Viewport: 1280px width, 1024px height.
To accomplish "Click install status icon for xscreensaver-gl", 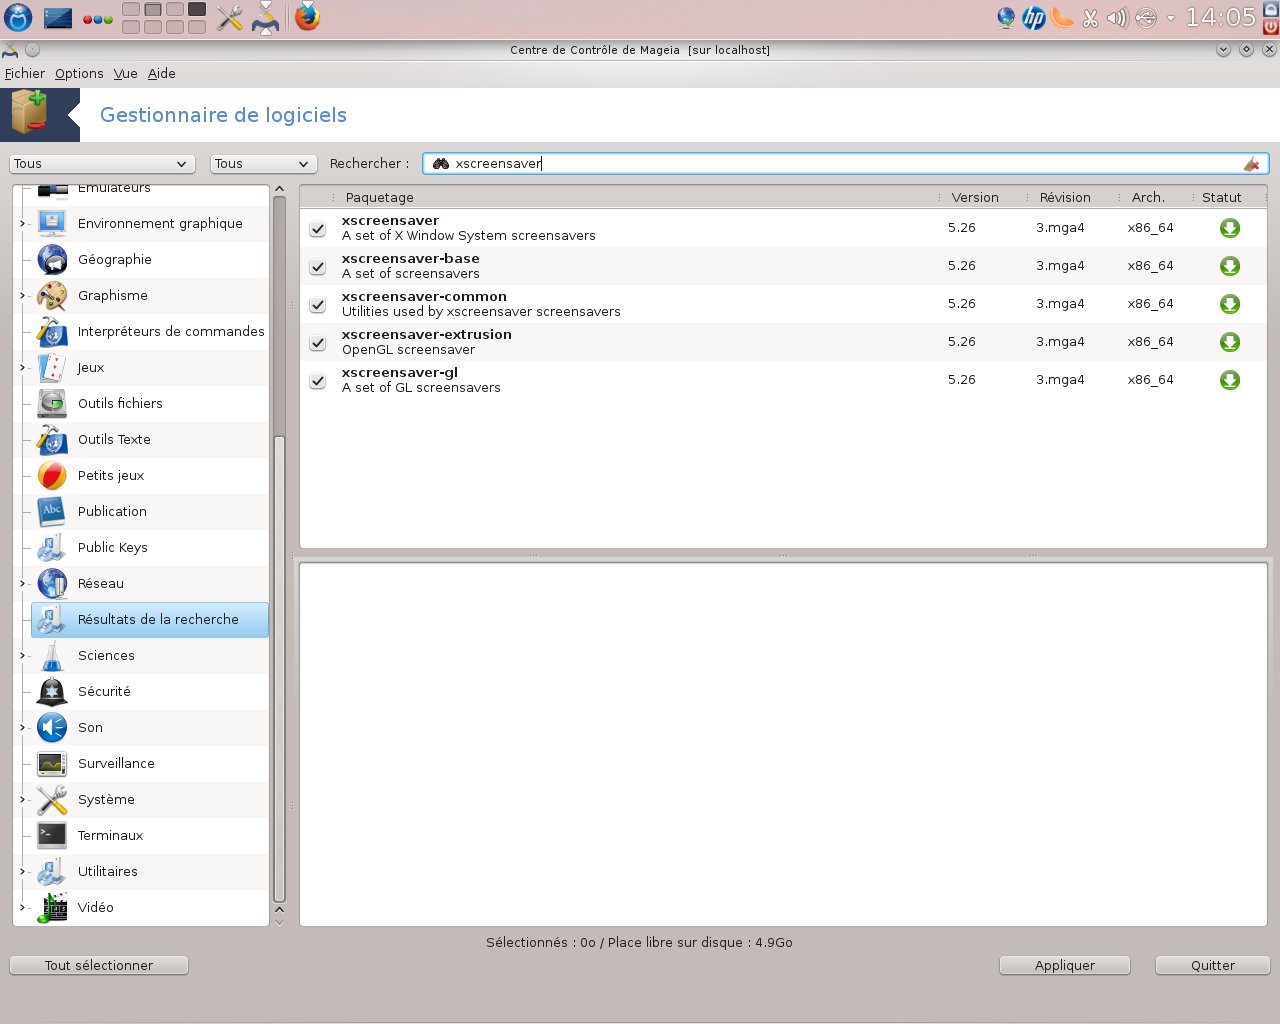I will [x=1230, y=380].
